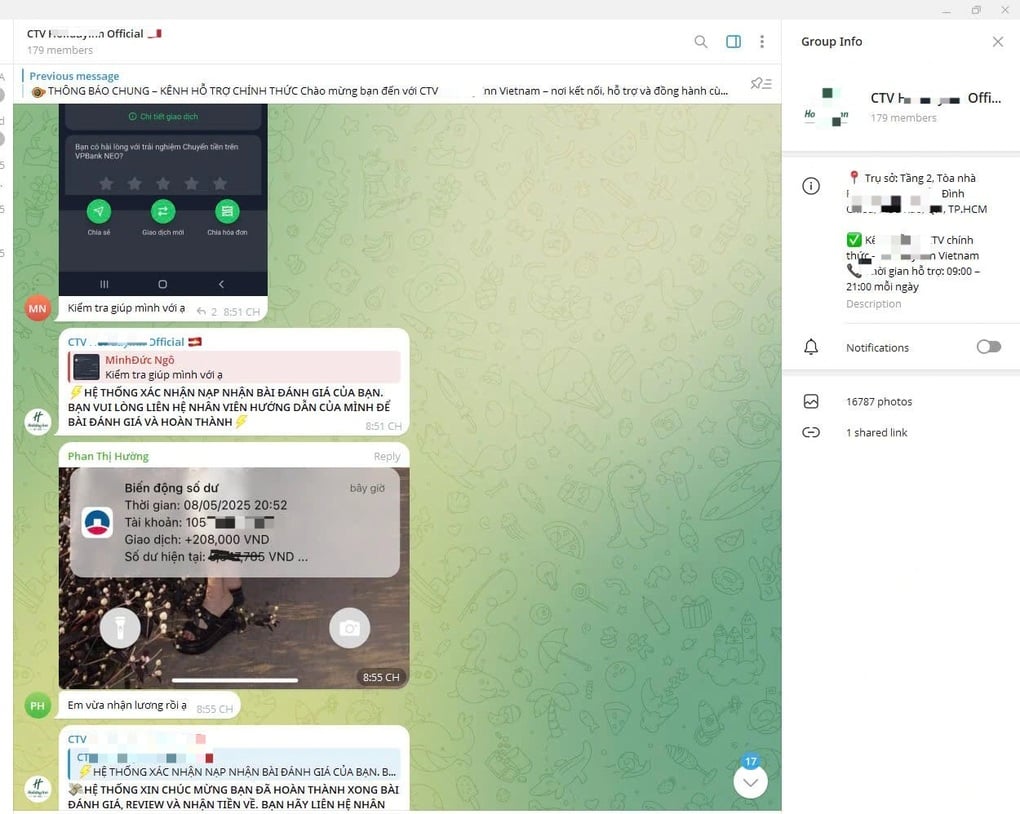
Task: Click the info icon beside description
Action: (811, 186)
